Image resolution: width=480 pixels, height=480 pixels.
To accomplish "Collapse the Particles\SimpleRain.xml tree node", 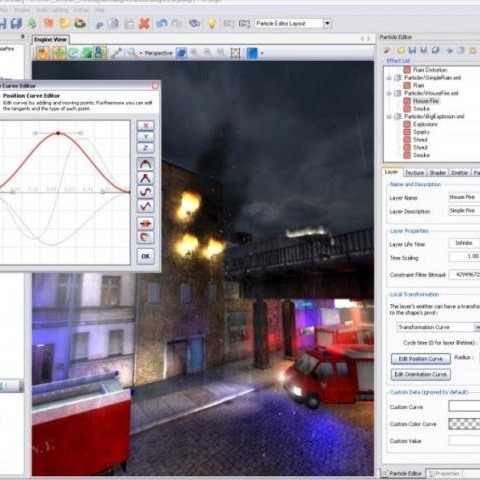I will click(x=389, y=78).
